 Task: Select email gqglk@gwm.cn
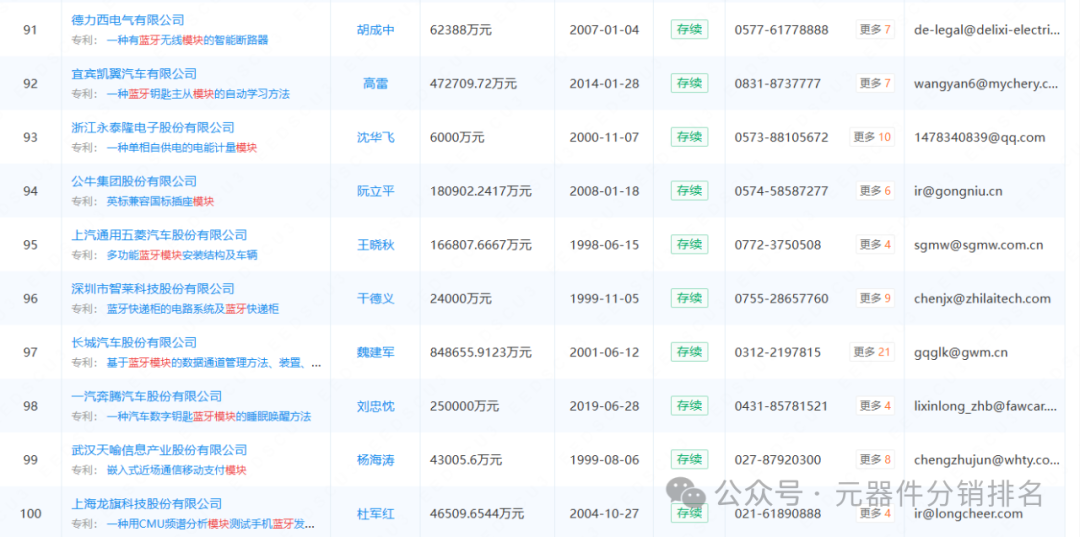pyautogui.click(x=961, y=352)
